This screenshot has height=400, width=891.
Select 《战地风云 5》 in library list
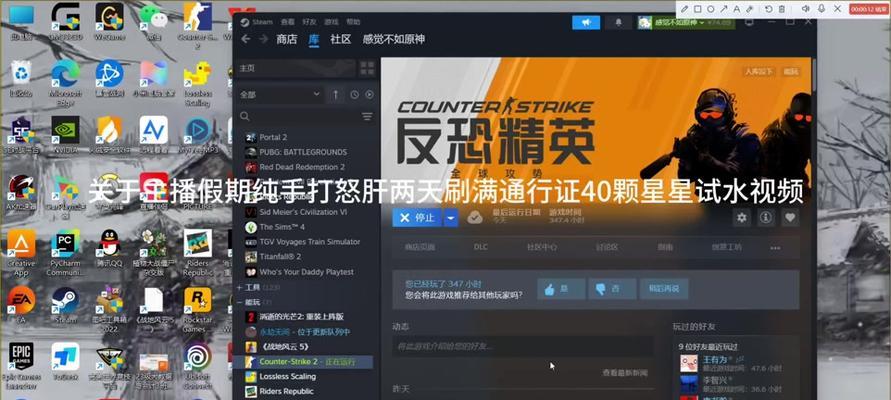click(x=284, y=347)
